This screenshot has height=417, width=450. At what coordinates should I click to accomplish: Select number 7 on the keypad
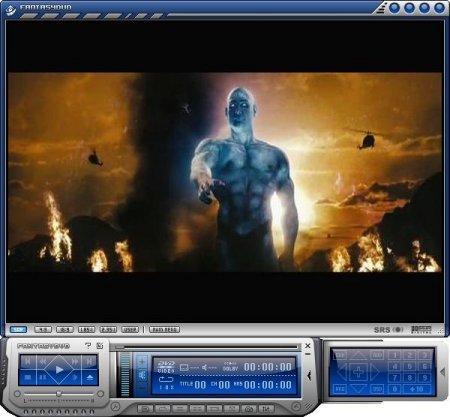(x=395, y=378)
